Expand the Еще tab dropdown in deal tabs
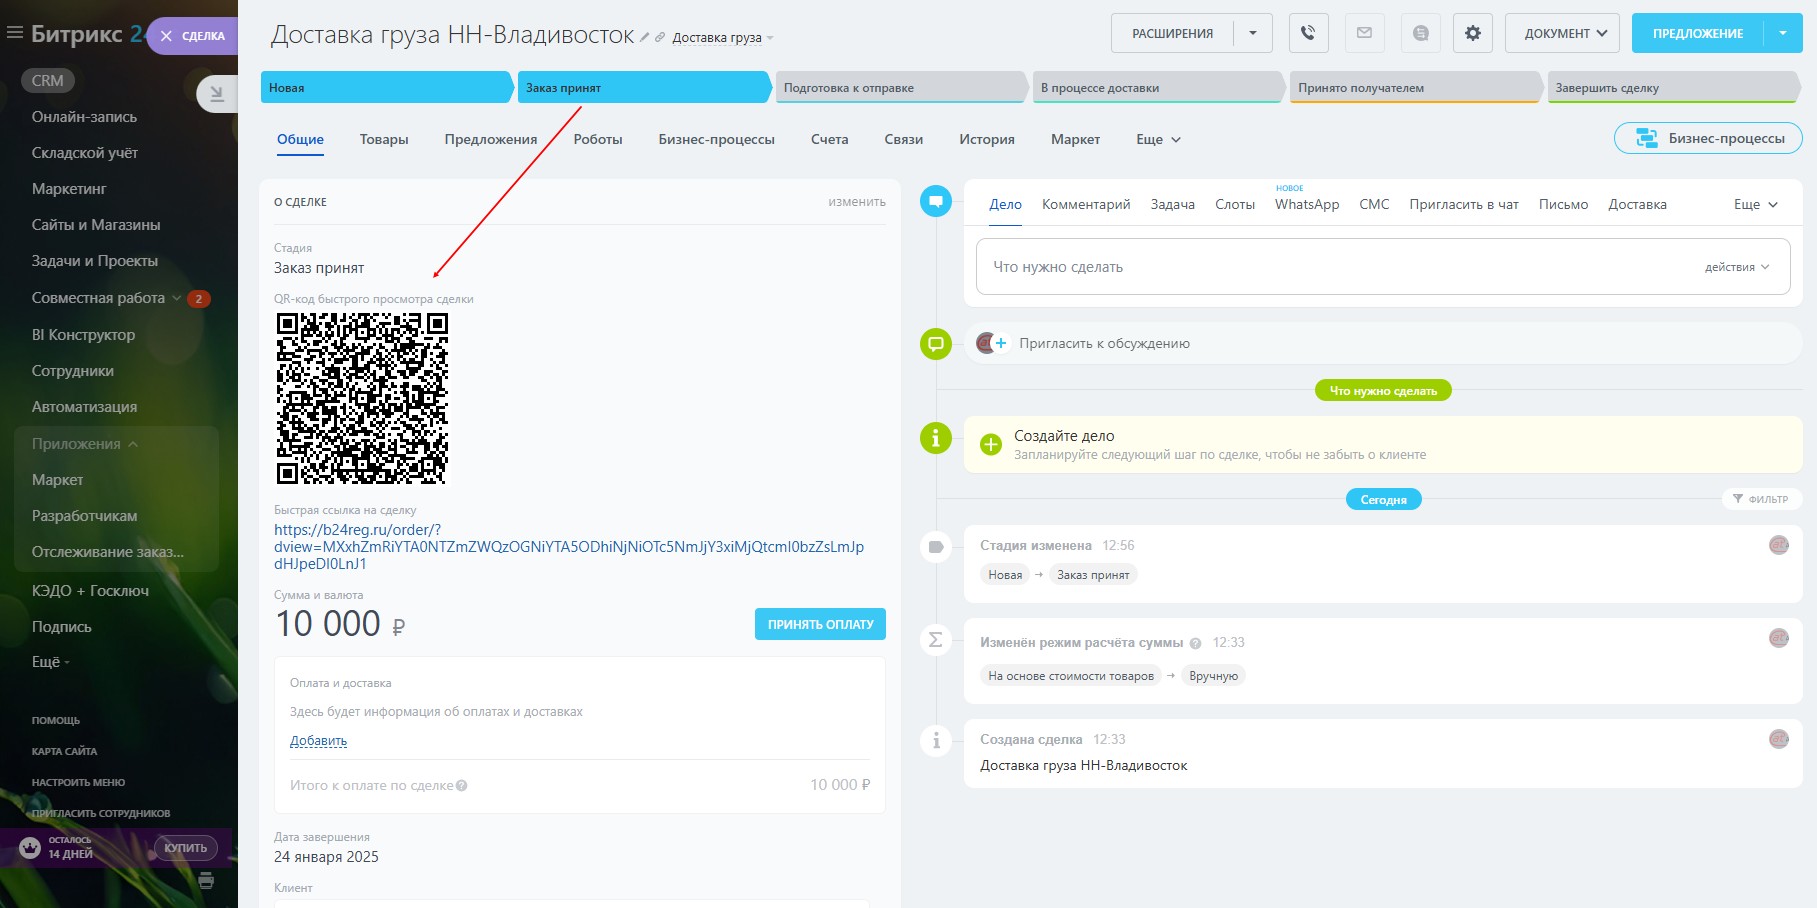This screenshot has width=1817, height=908. [x=1159, y=140]
